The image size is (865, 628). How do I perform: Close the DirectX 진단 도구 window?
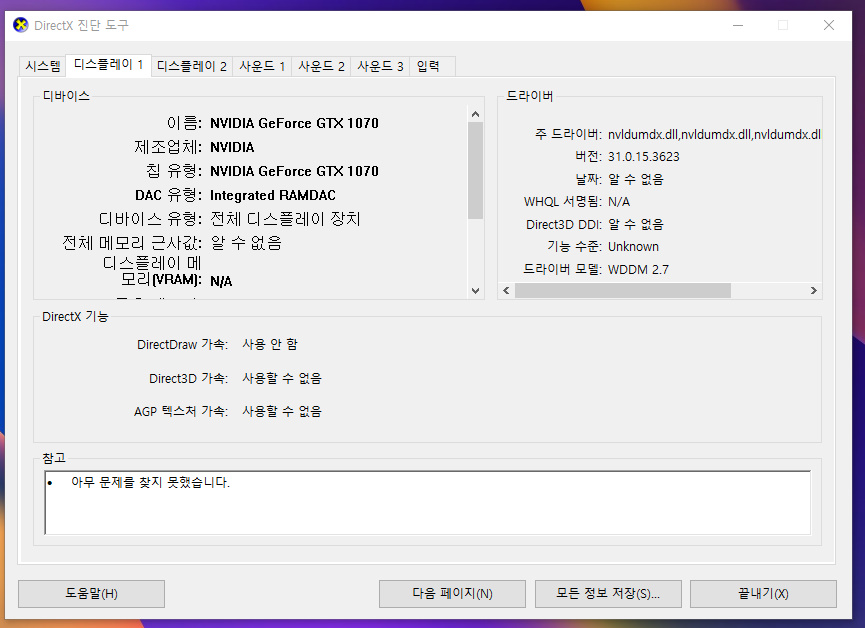click(829, 25)
